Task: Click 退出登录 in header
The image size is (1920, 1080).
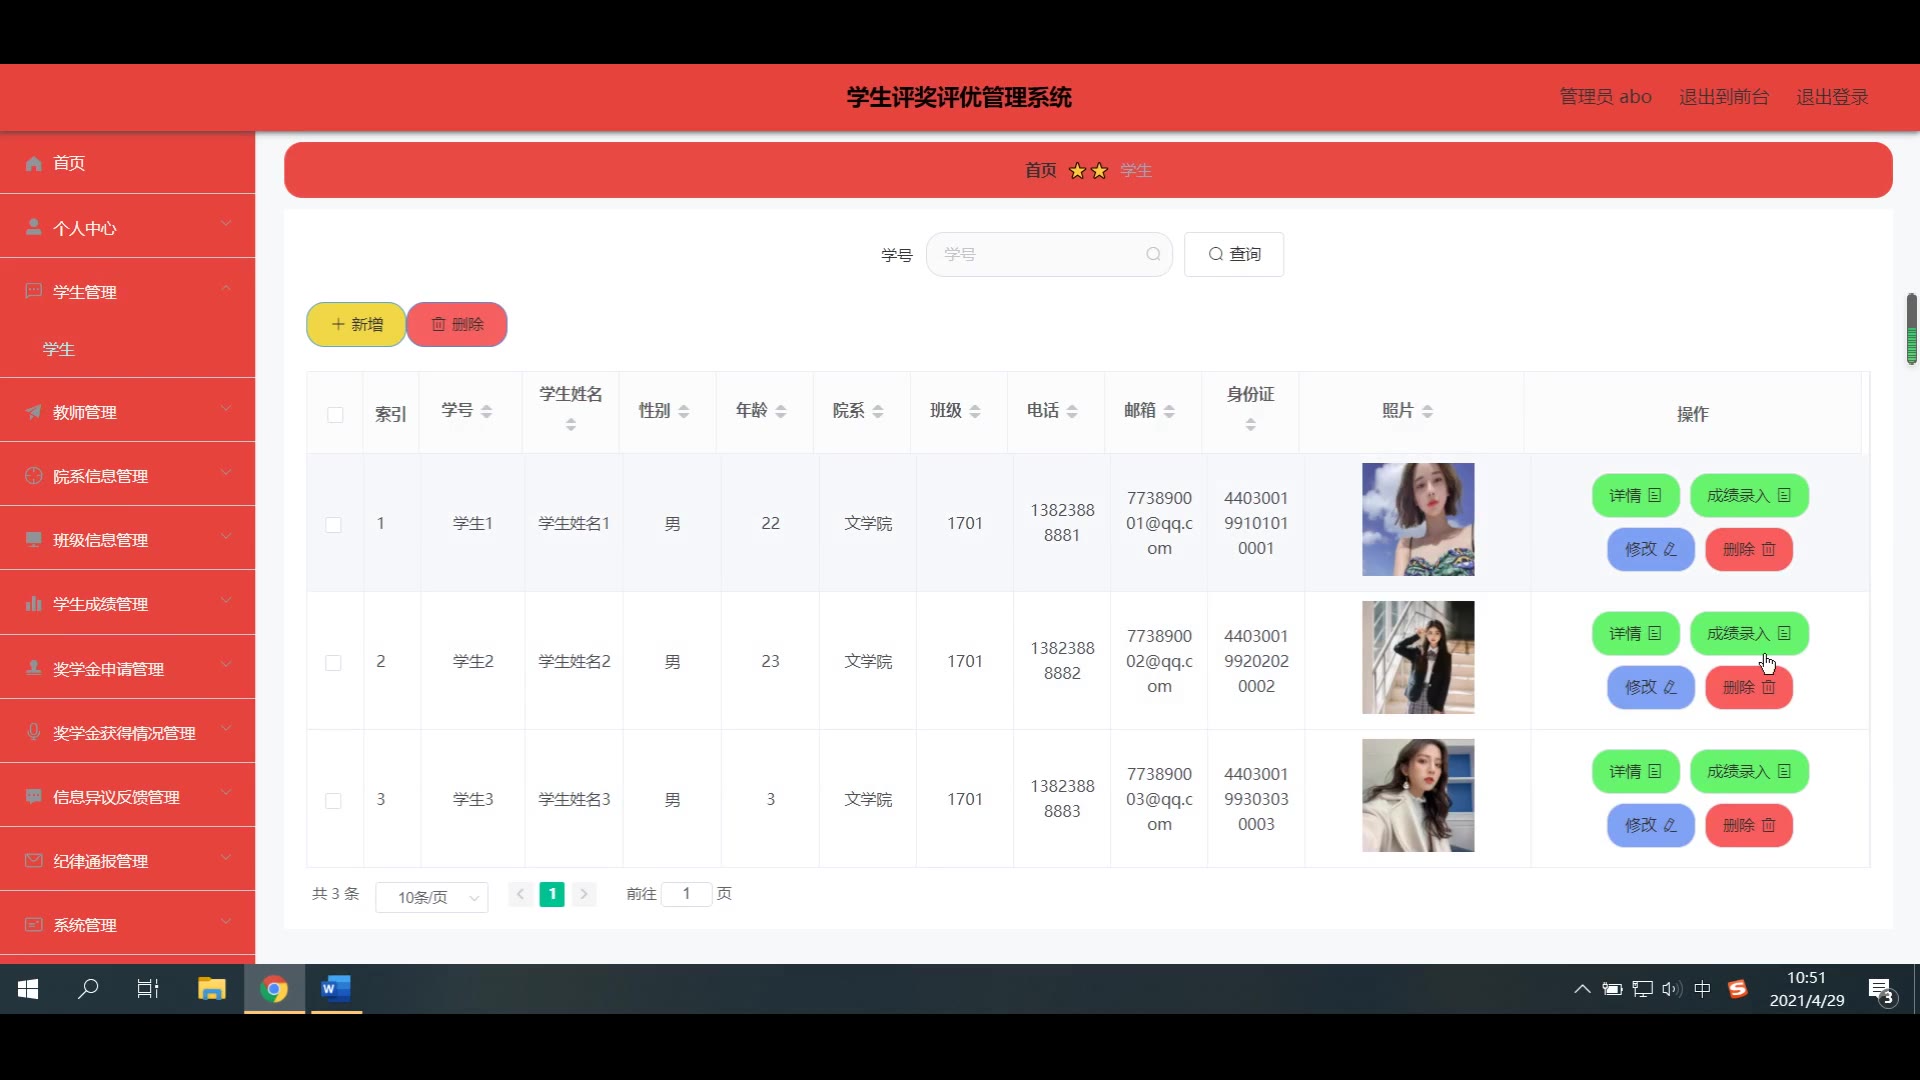Action: (1832, 97)
